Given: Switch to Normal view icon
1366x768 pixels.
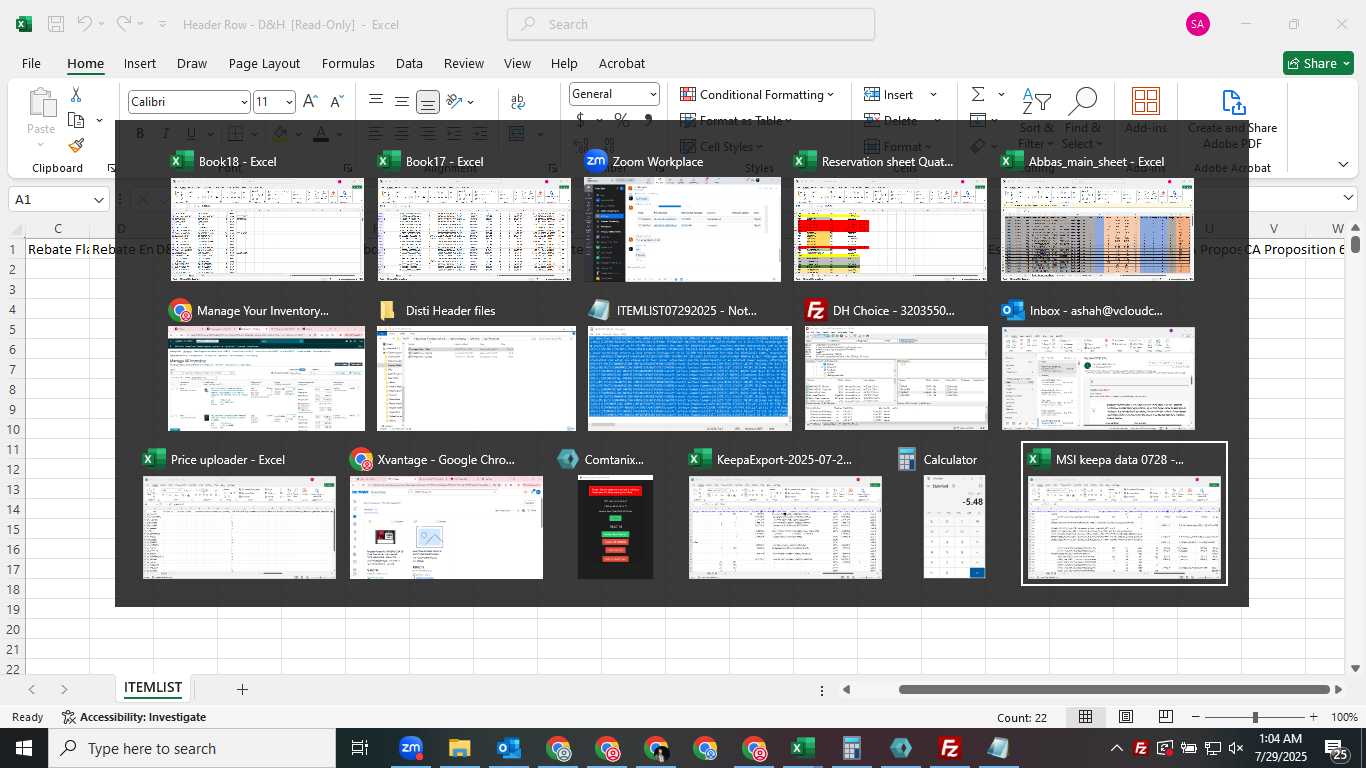Looking at the screenshot, I should (1086, 717).
